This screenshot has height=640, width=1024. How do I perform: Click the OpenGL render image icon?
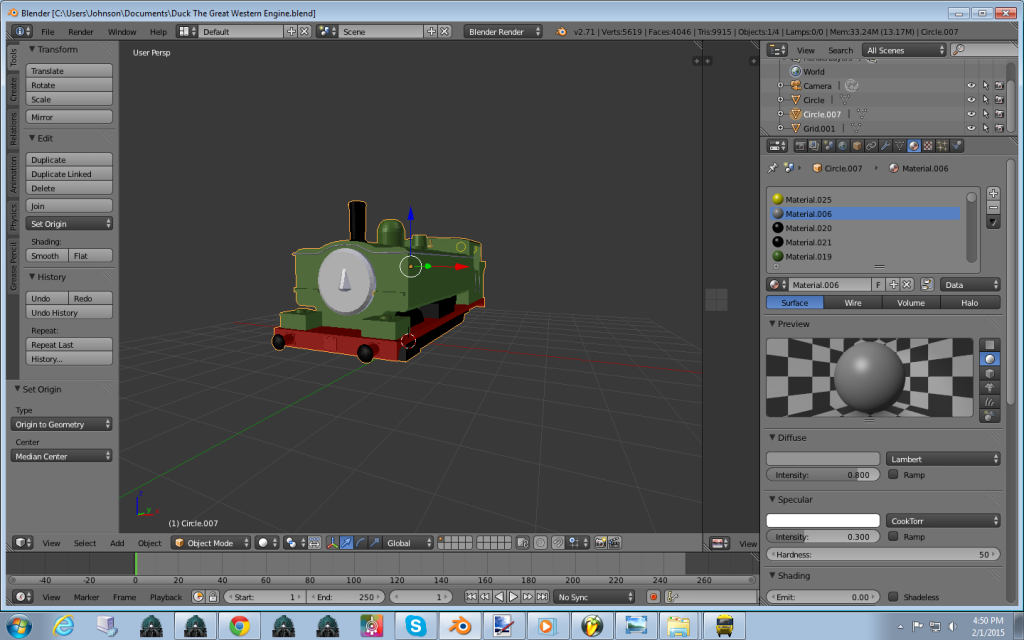[x=600, y=543]
